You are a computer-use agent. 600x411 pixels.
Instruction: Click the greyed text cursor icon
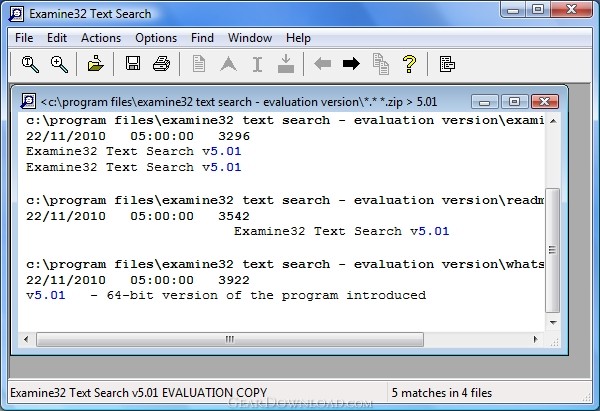click(x=258, y=64)
